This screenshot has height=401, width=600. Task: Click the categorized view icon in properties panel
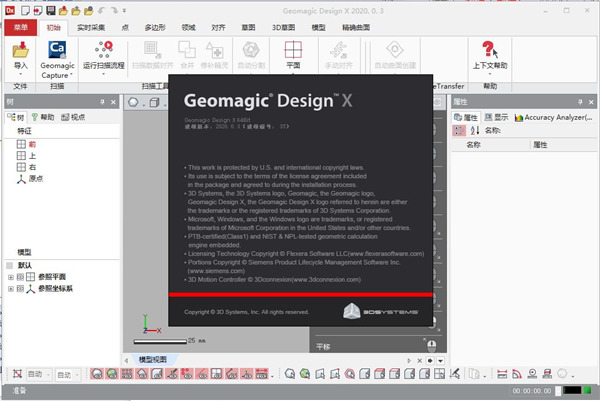459,130
